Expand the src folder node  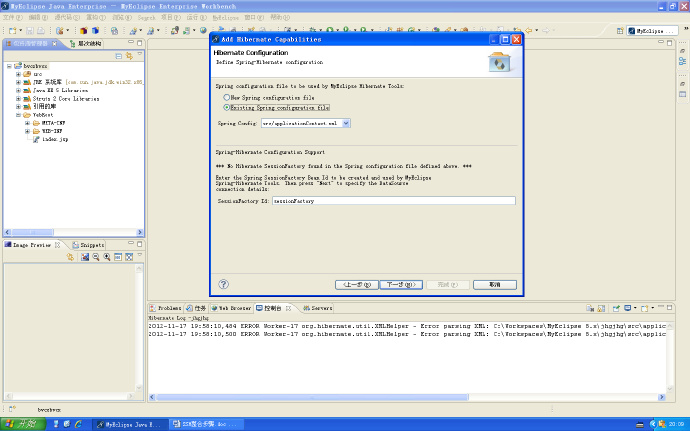(x=18, y=74)
